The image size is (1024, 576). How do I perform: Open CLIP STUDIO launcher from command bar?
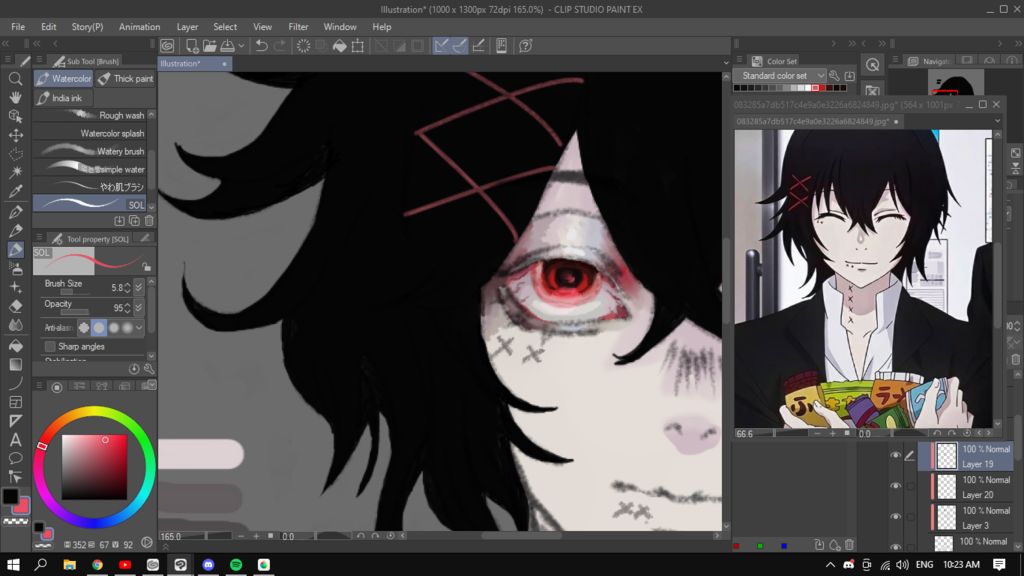[x=168, y=46]
